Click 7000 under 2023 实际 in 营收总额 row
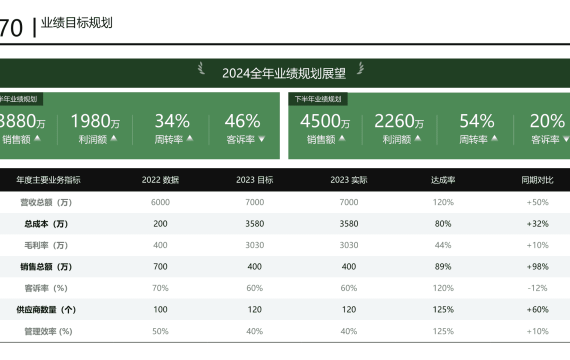The image size is (570, 360). click(x=349, y=202)
